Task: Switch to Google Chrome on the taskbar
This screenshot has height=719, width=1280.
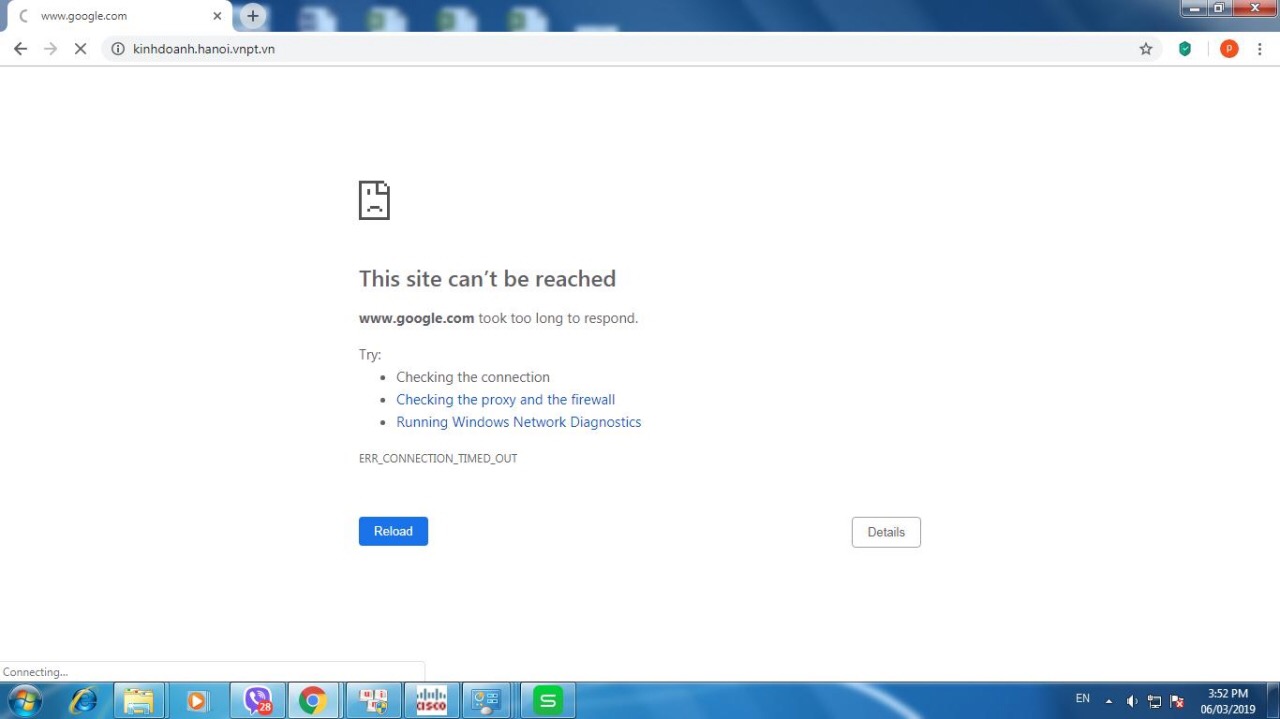Action: pos(313,701)
